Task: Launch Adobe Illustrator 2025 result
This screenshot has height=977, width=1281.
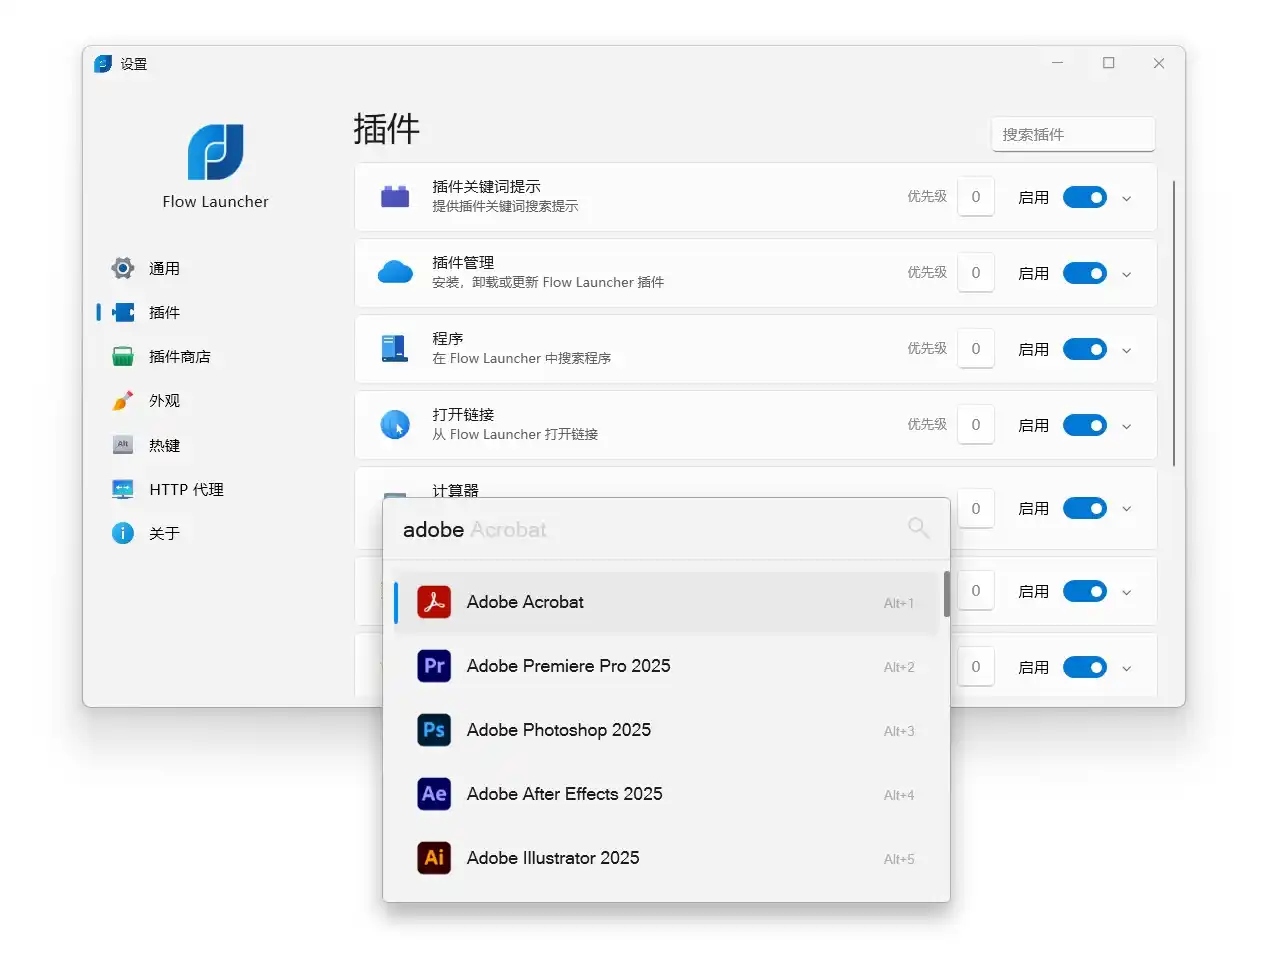Action: point(666,858)
